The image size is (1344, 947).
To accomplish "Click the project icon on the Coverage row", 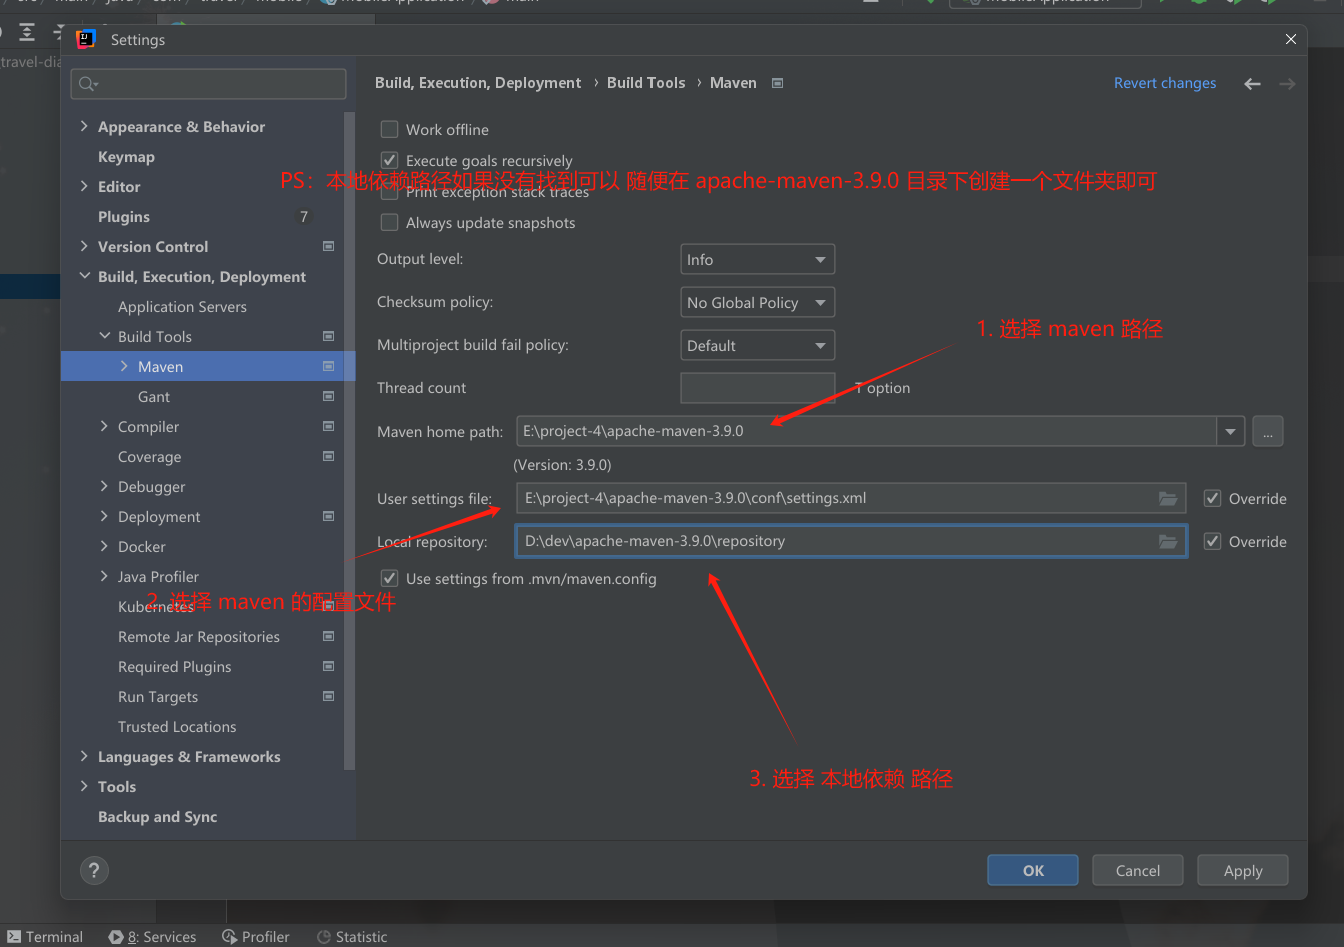I will point(328,457).
